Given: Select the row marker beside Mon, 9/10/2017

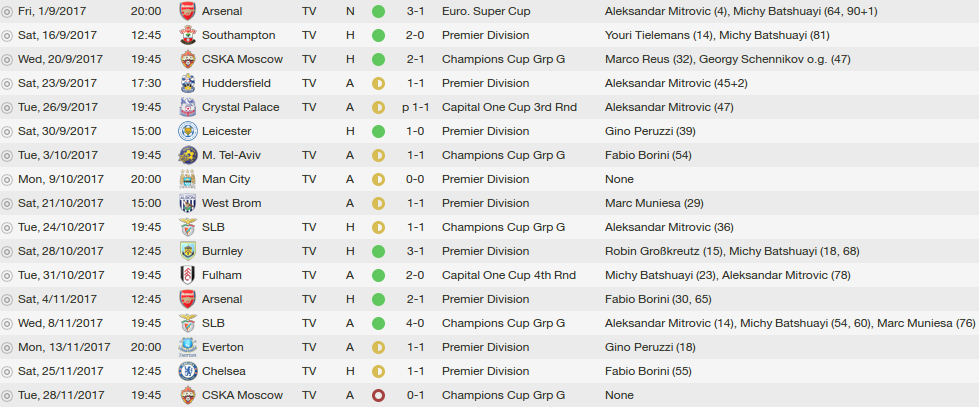Looking at the screenshot, I should (7, 180).
